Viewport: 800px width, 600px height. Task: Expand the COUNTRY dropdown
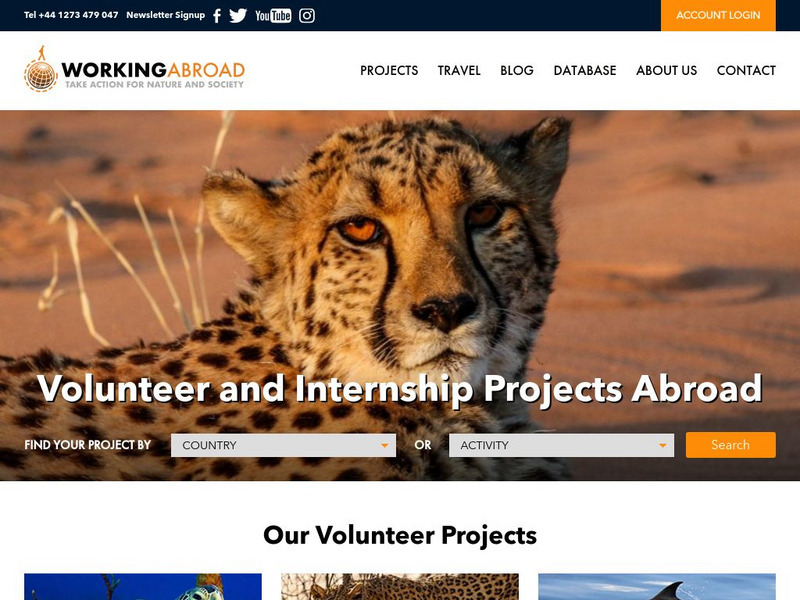283,445
